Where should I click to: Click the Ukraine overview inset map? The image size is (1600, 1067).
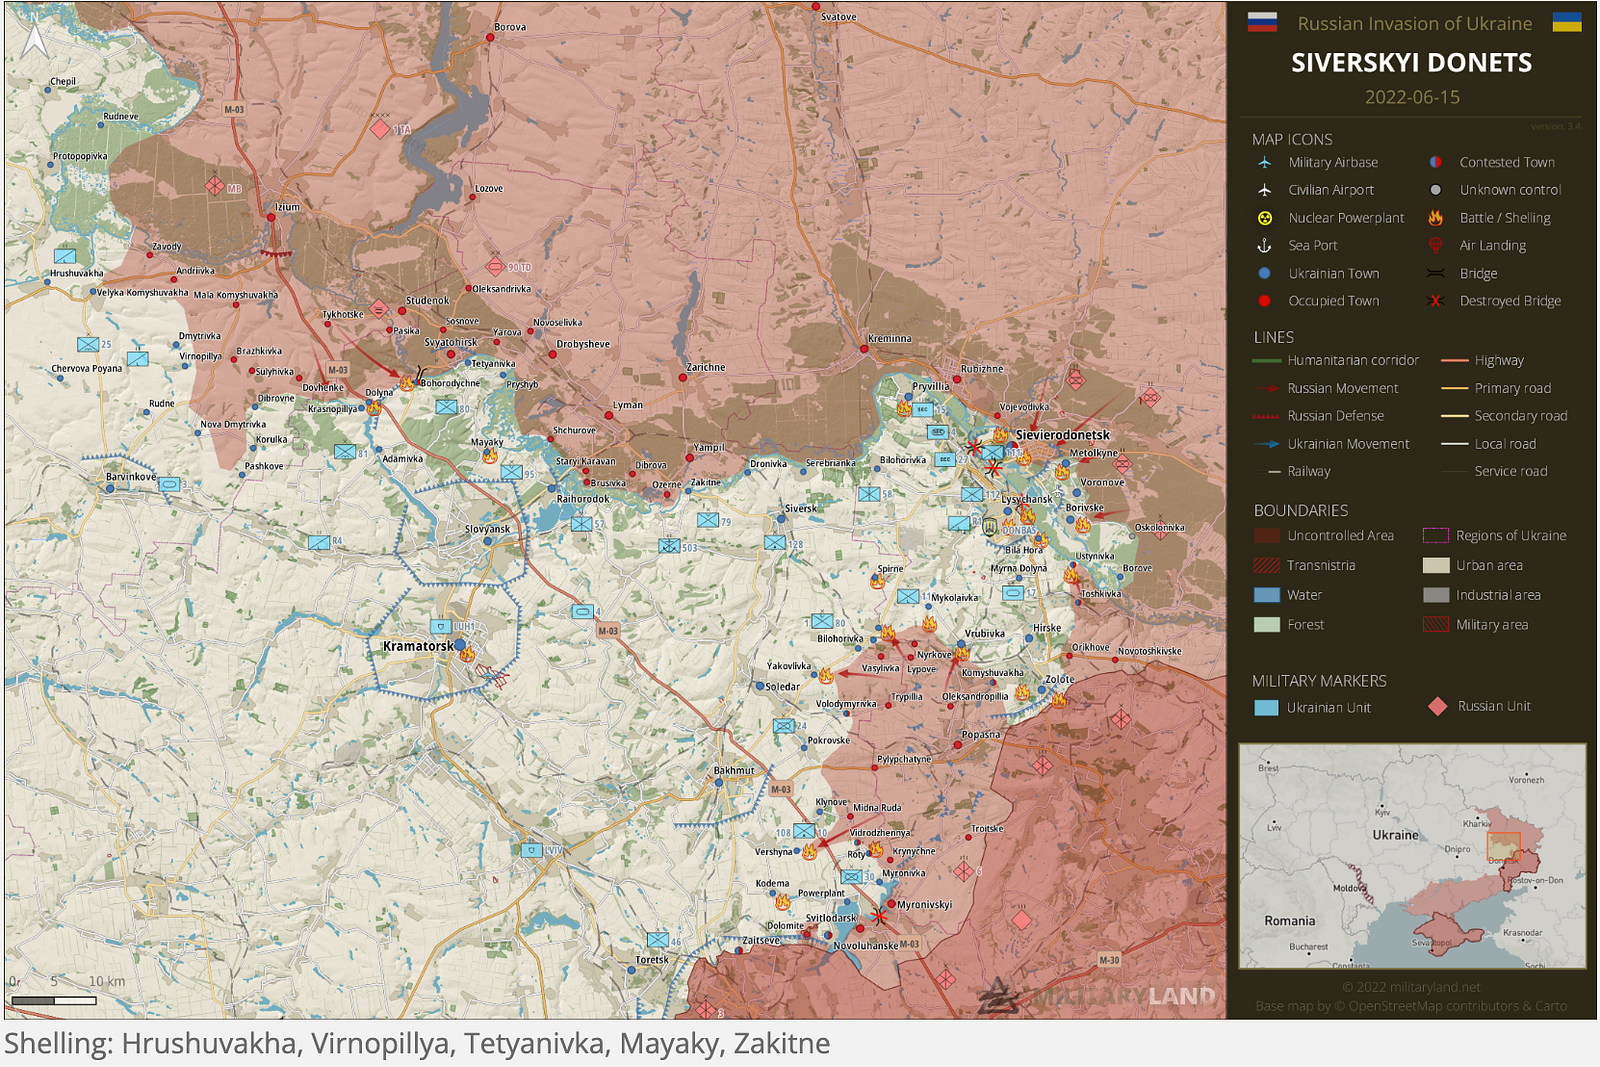point(1412,856)
